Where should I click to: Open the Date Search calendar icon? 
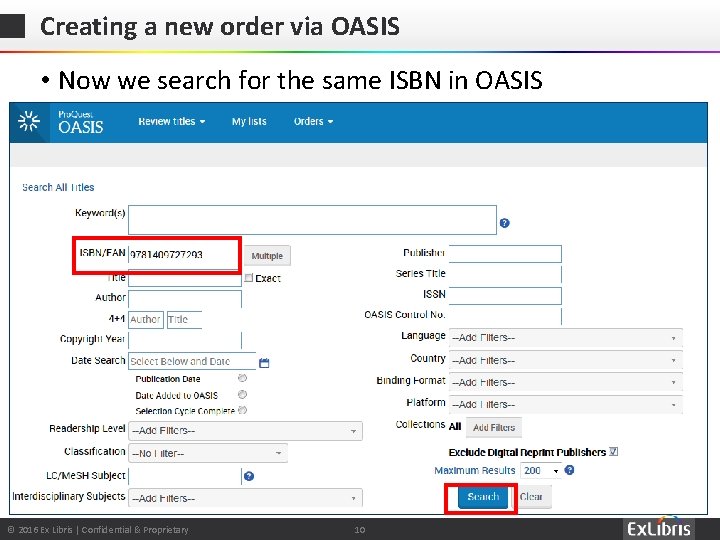pos(264,363)
